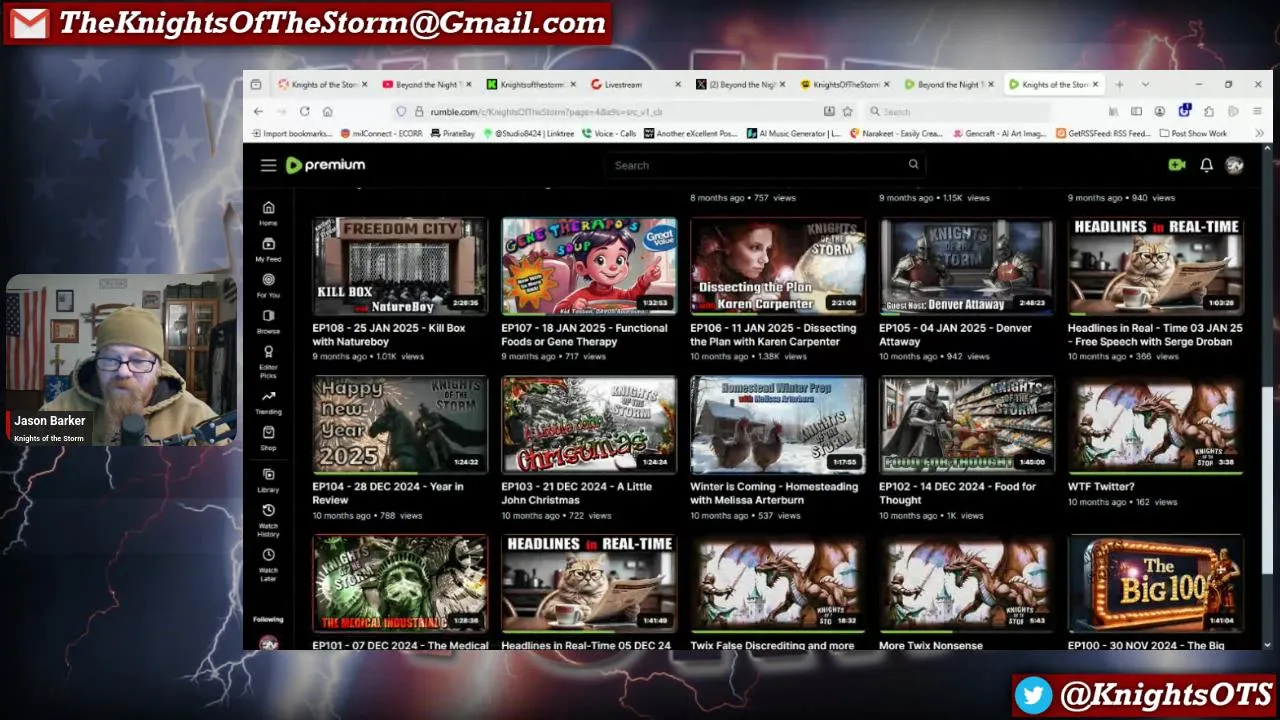
Task: Bookmark this page with star icon
Action: [x=847, y=111]
